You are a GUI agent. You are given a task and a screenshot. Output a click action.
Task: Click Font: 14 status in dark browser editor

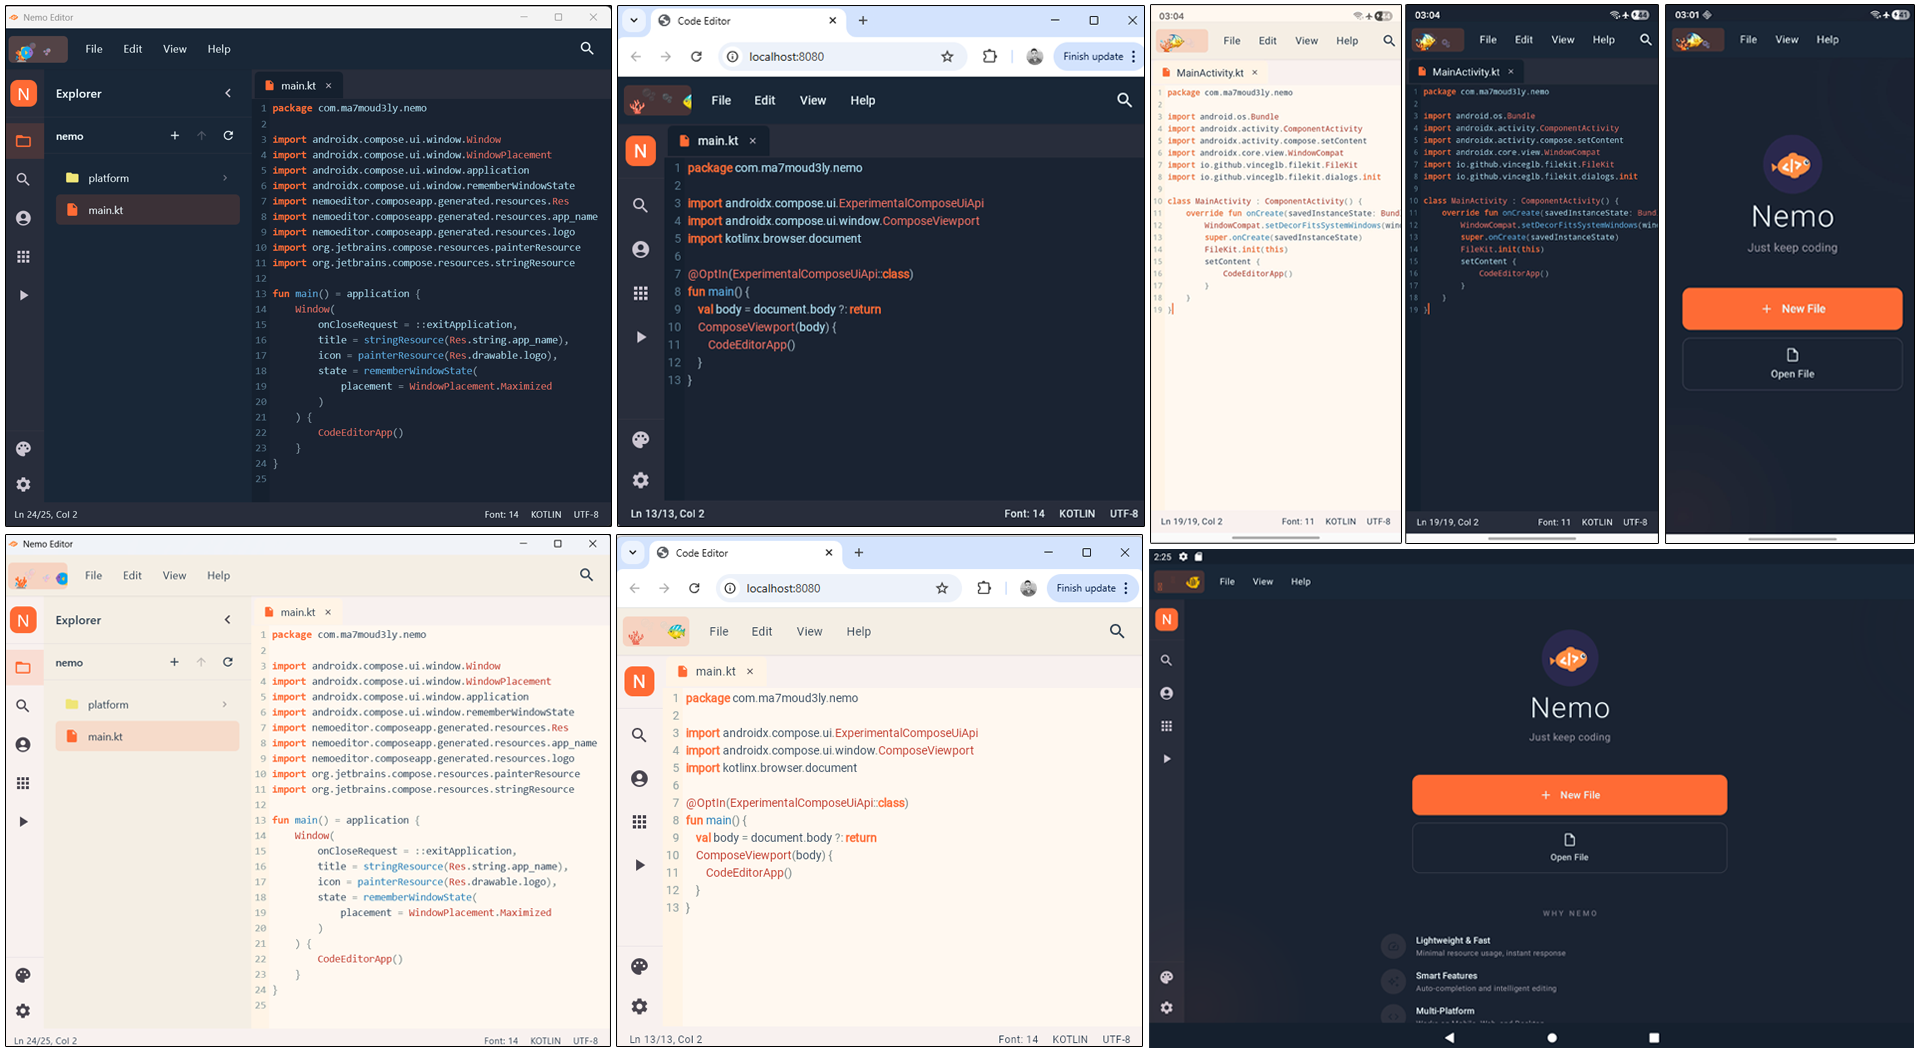1024,514
